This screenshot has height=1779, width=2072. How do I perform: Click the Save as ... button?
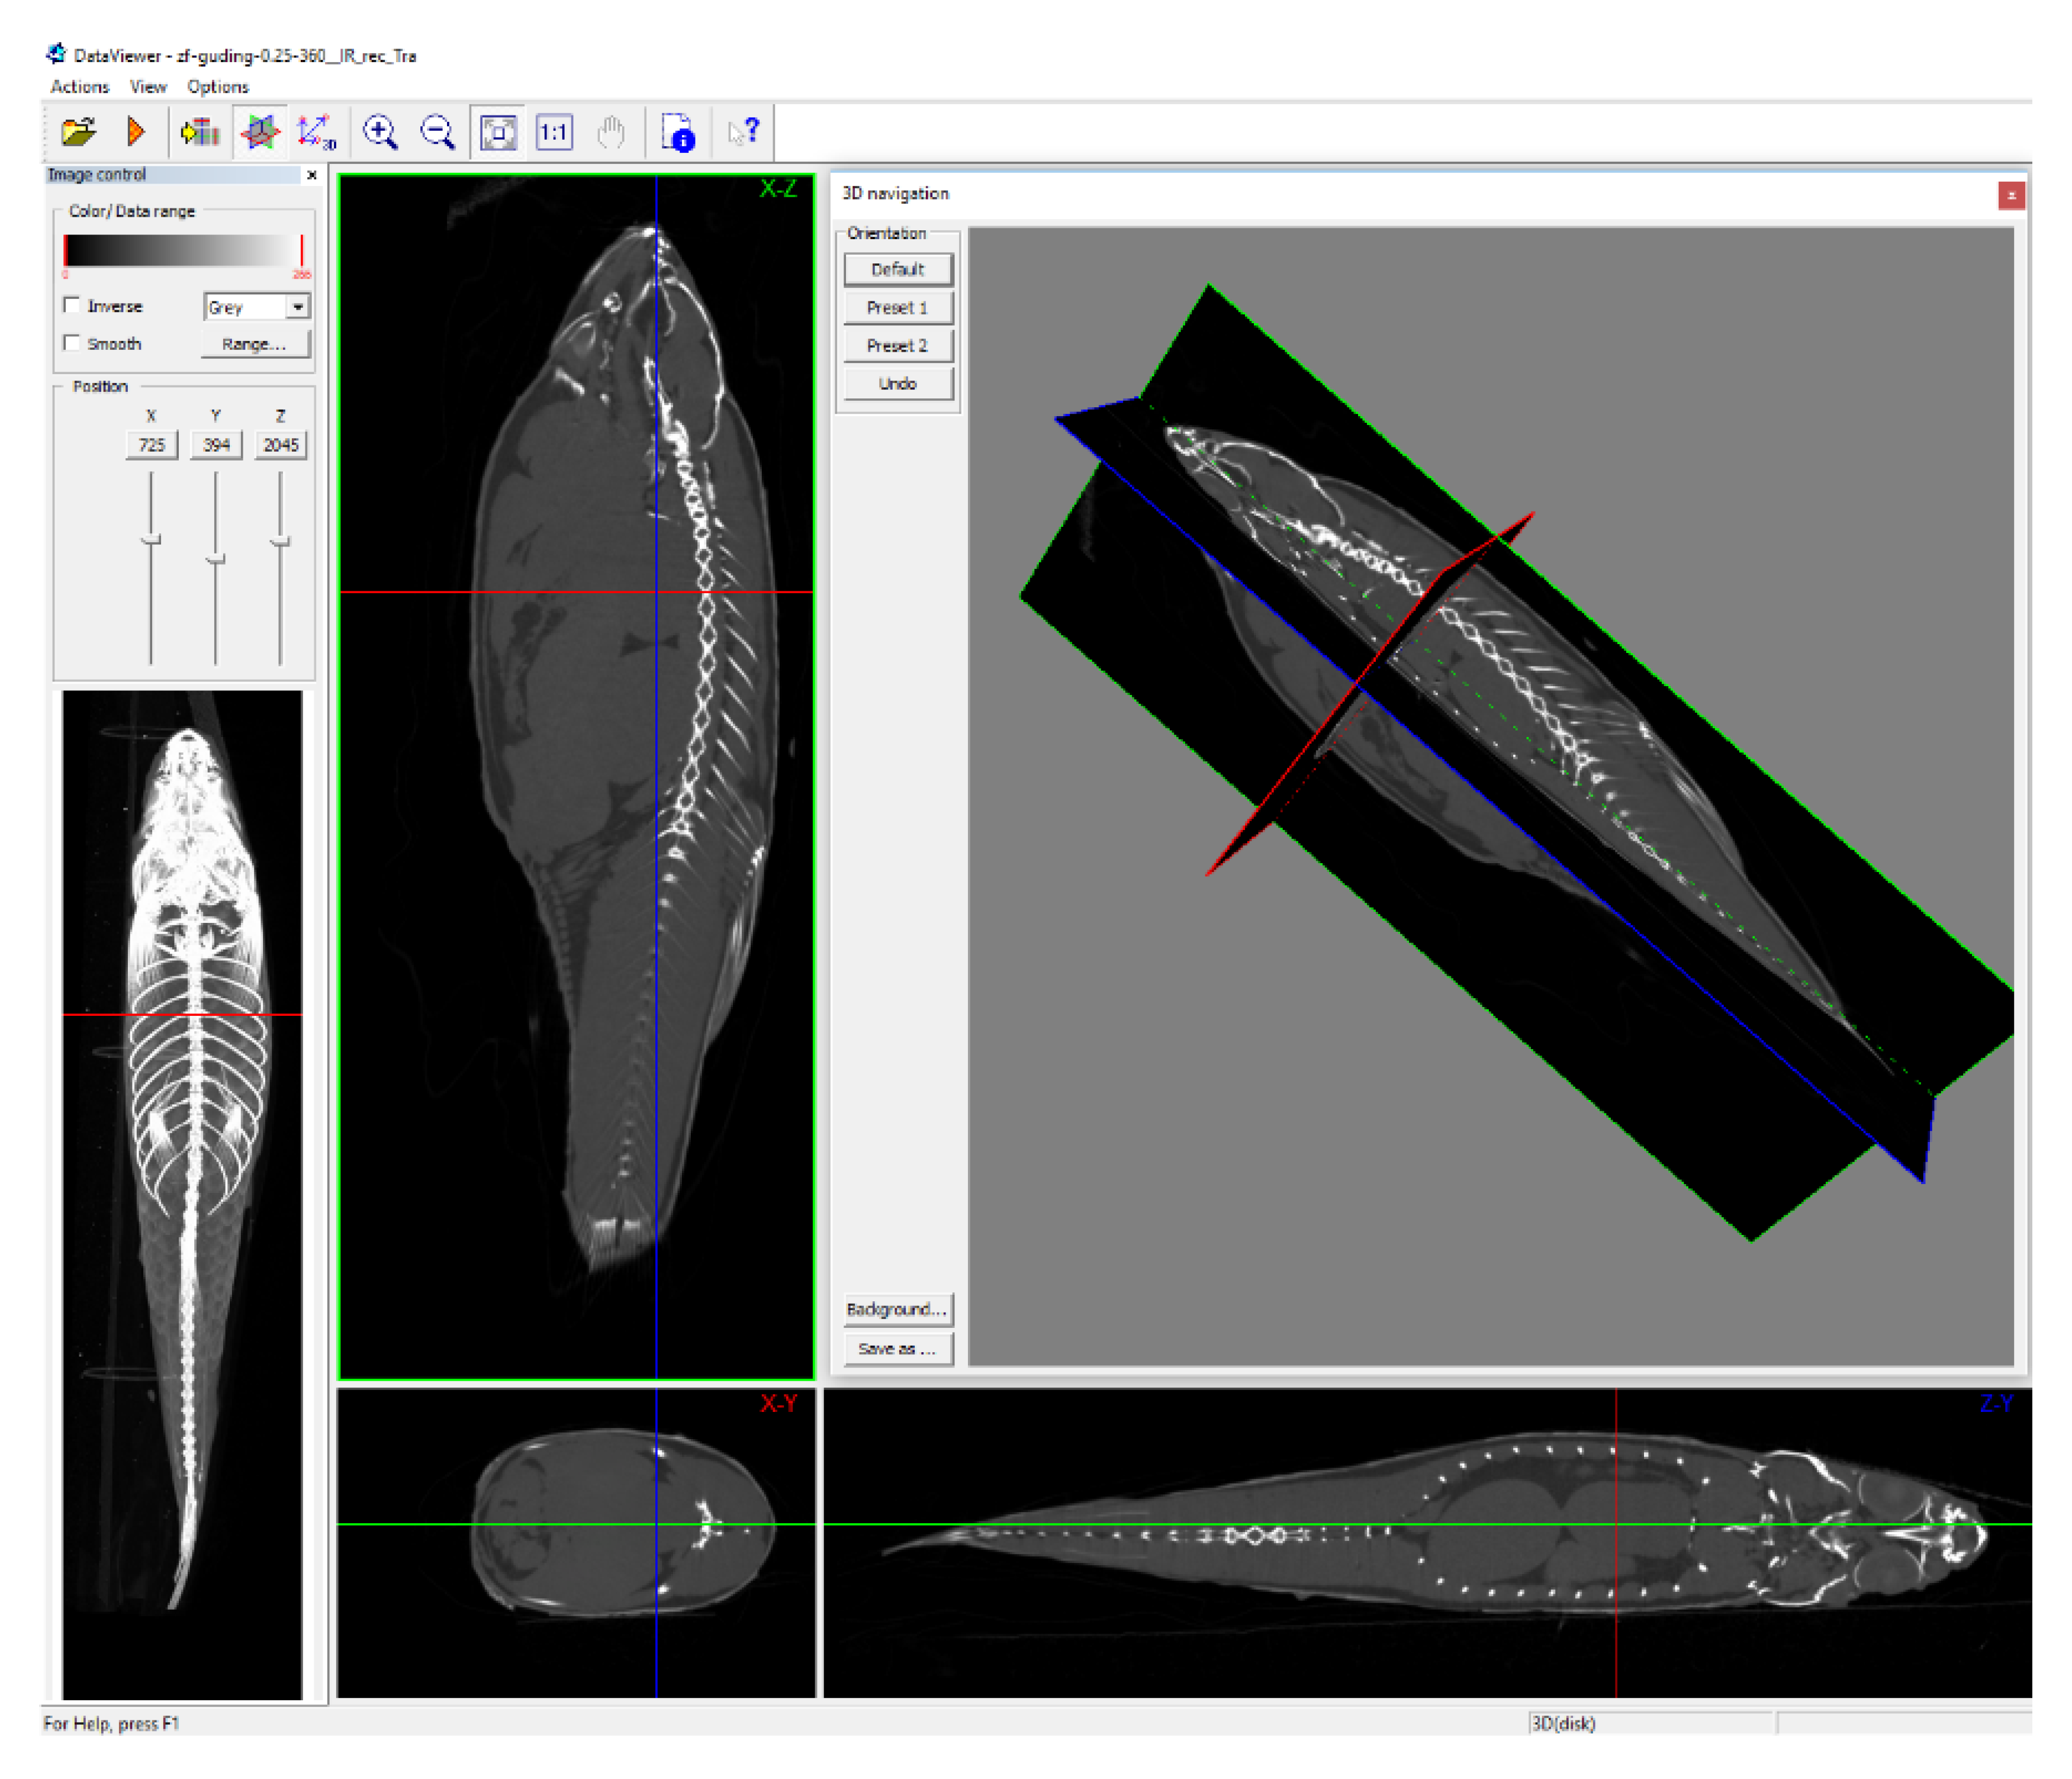point(897,1349)
